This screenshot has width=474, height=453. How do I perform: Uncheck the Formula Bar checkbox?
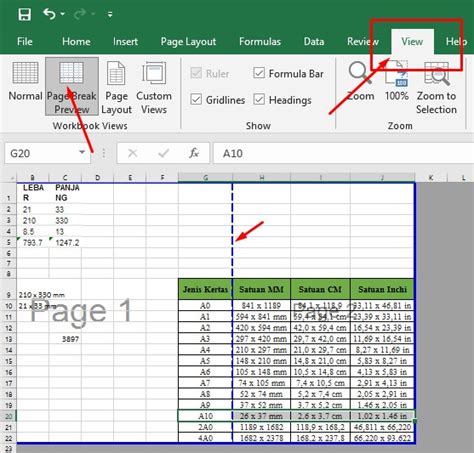point(259,73)
